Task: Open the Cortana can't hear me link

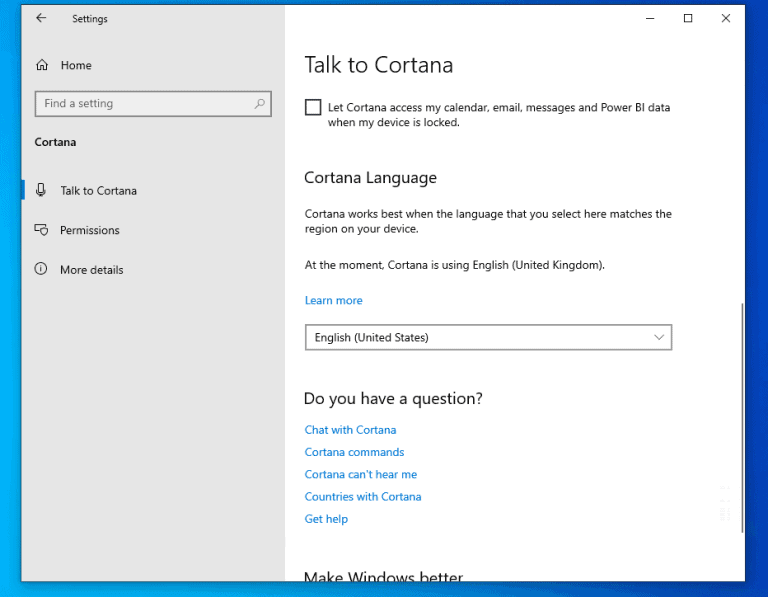Action: point(360,475)
